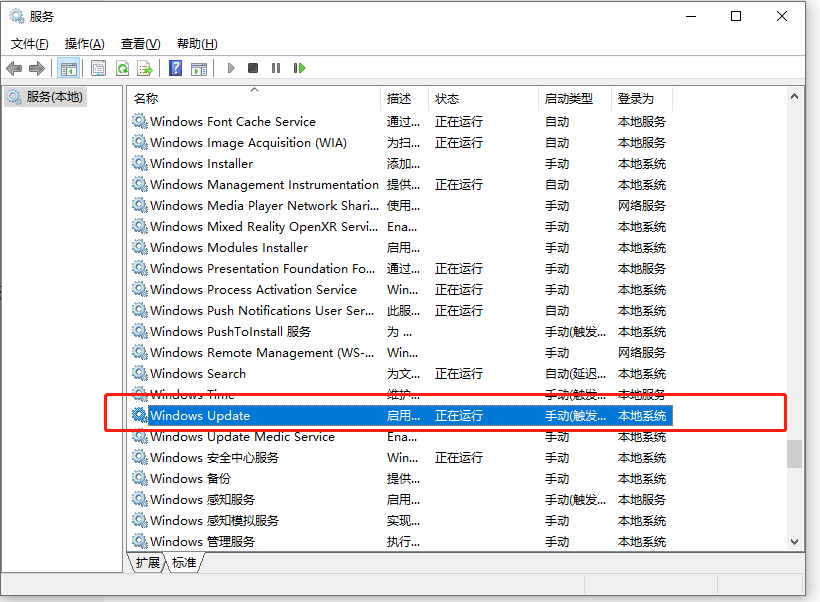The height and width of the screenshot is (602, 820).
Task: Click the help question-mark toolbar icon
Action: click(178, 68)
